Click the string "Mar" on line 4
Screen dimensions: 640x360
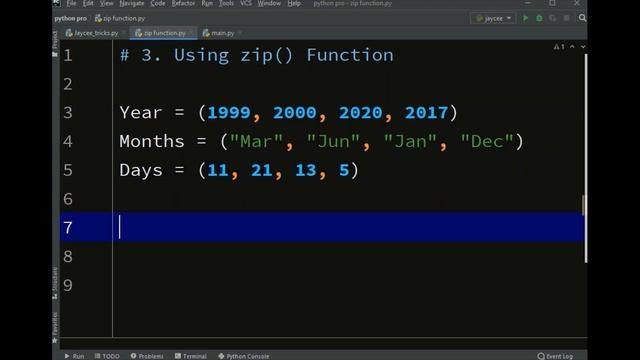pos(256,141)
